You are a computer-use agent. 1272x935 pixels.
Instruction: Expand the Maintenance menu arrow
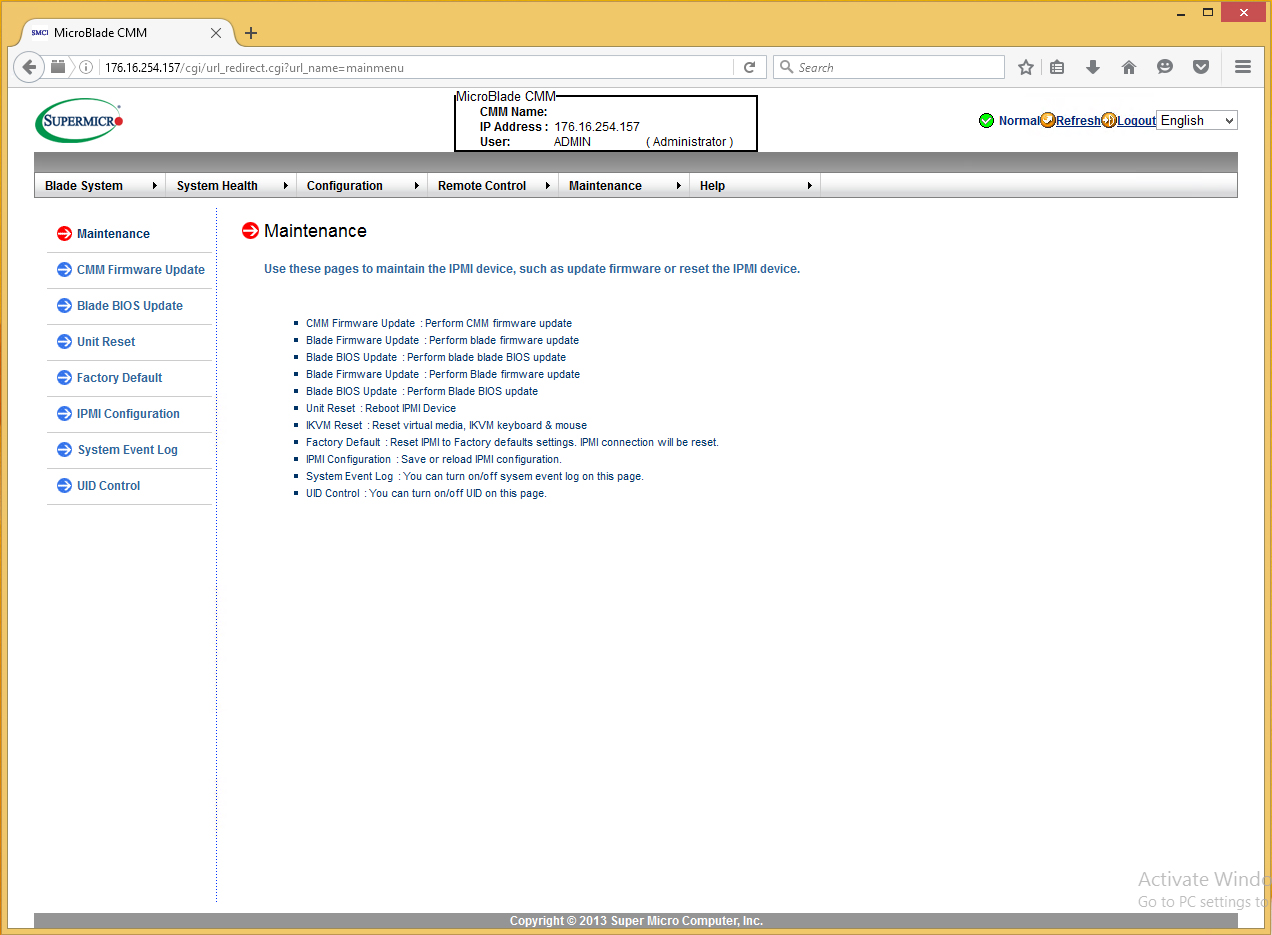[679, 186]
